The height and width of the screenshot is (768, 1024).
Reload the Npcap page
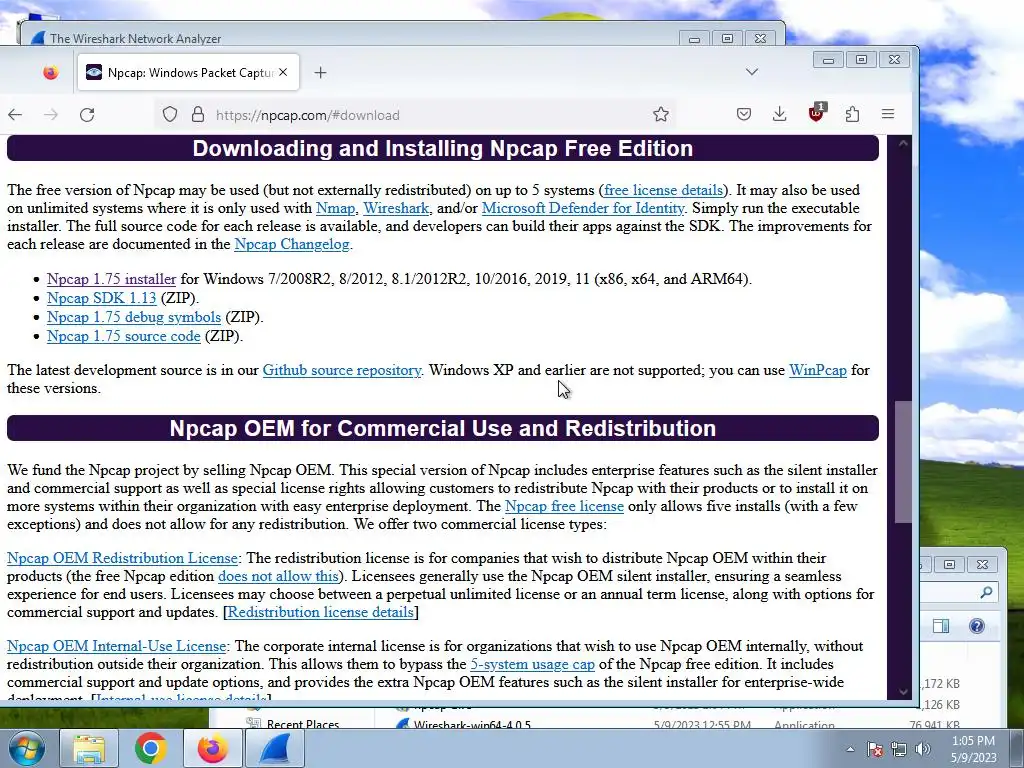[x=87, y=115]
